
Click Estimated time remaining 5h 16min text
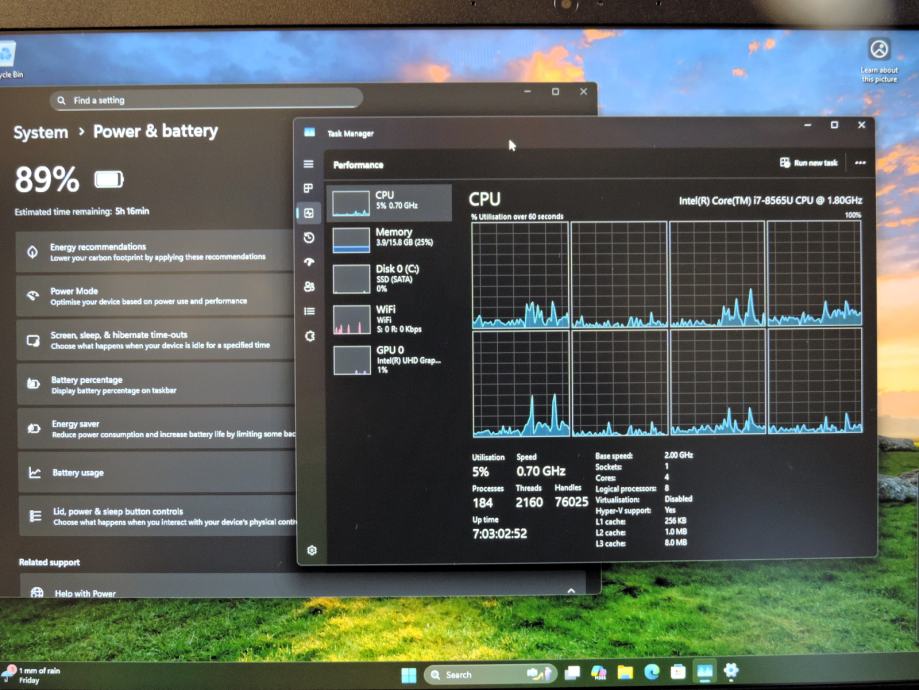point(81,212)
